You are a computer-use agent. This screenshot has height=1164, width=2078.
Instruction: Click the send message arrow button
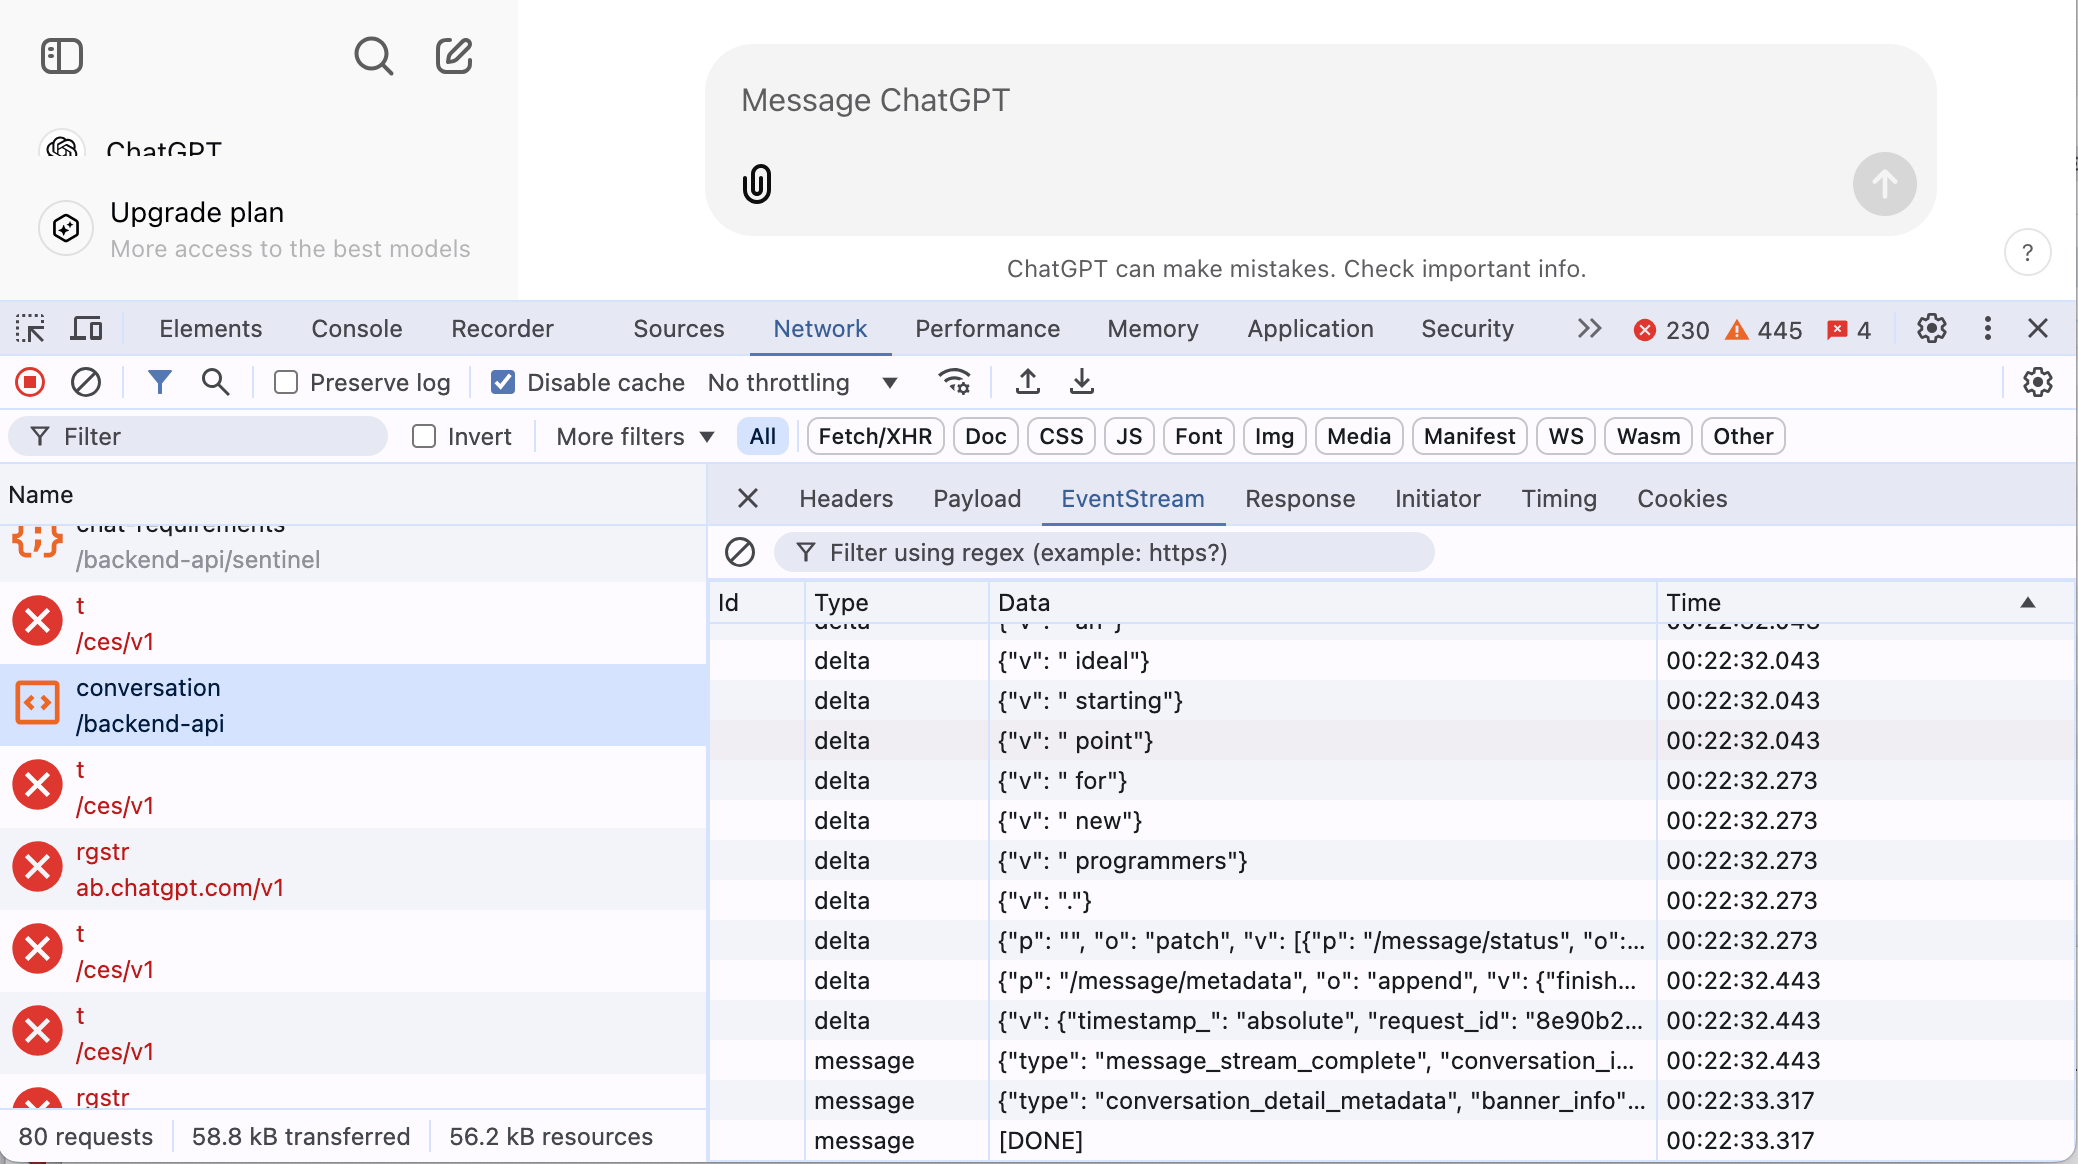pos(1884,184)
